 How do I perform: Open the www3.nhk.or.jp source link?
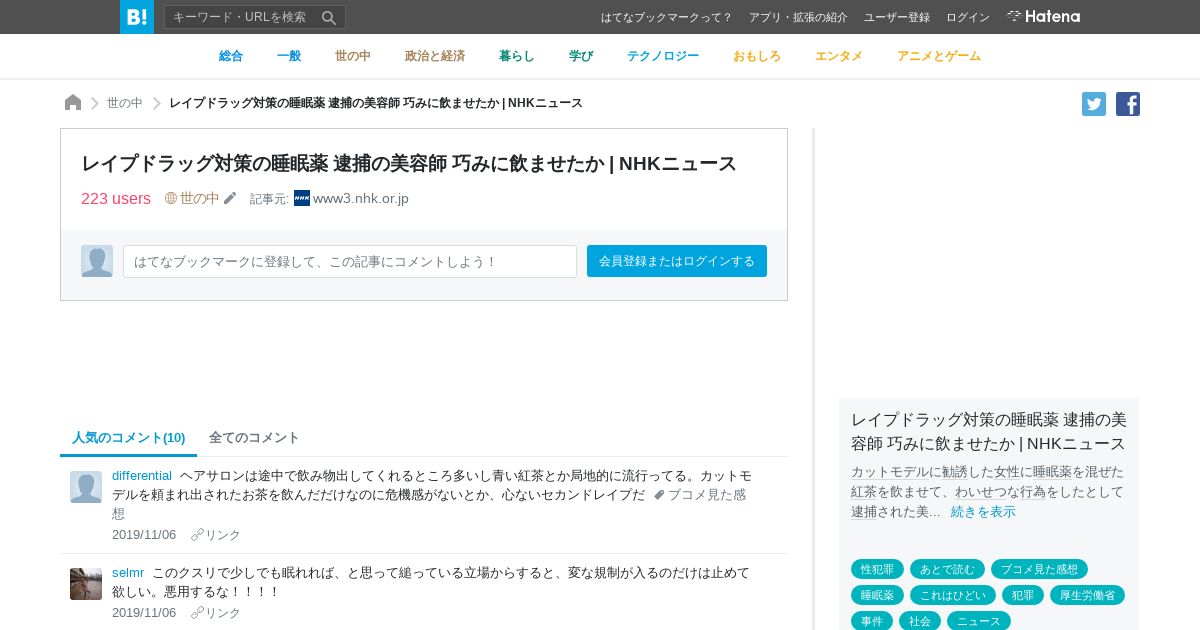361,198
